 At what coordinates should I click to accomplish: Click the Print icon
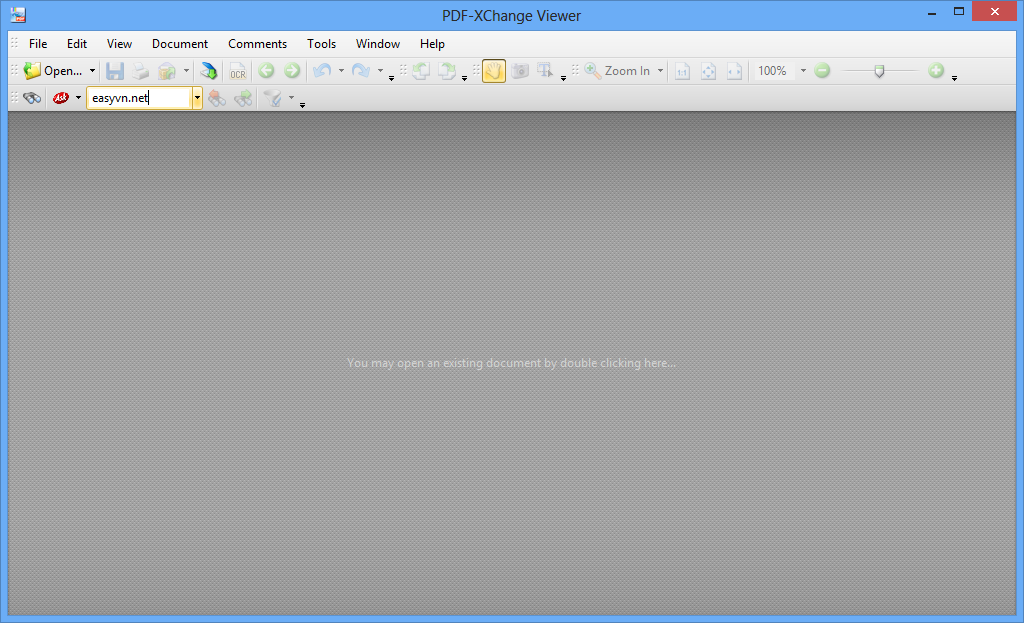[x=140, y=71]
